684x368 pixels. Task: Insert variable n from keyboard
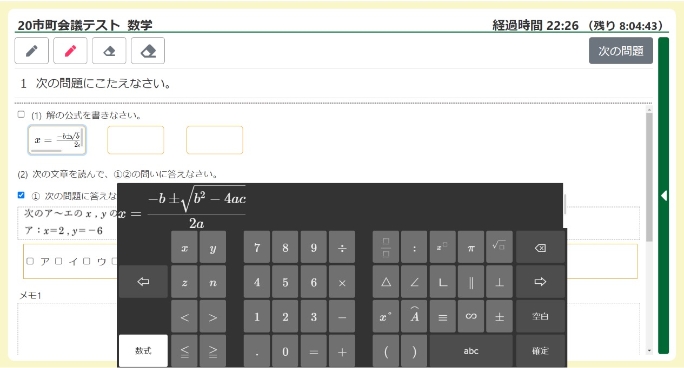(x=213, y=282)
